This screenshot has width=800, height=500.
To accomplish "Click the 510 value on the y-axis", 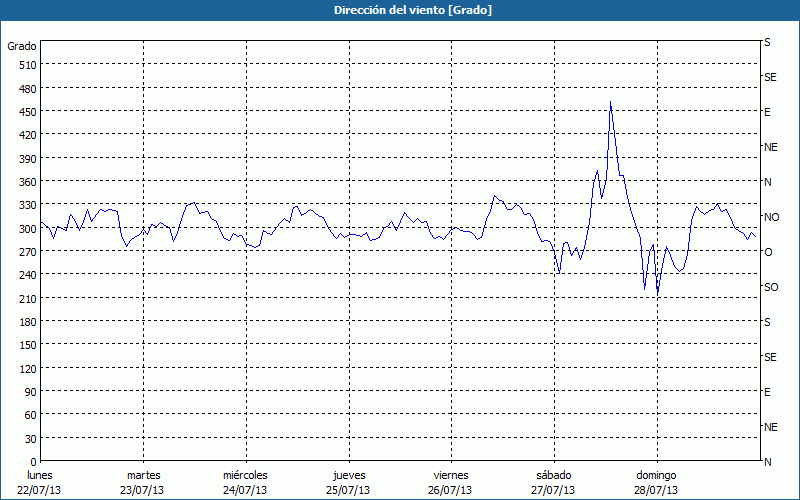I will 27,65.
